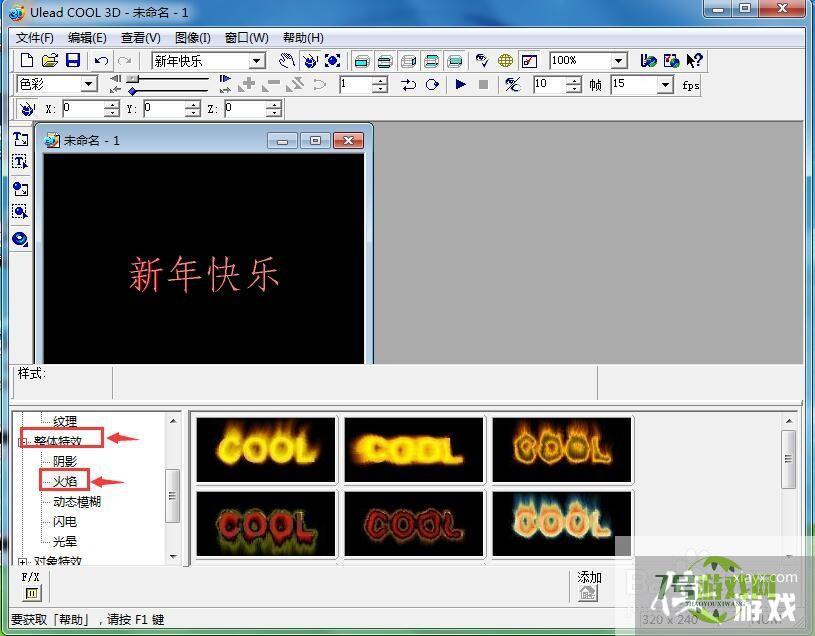Screen dimensions: 815x636
Task: Select 纹理 in the effects tree
Action: coord(65,421)
